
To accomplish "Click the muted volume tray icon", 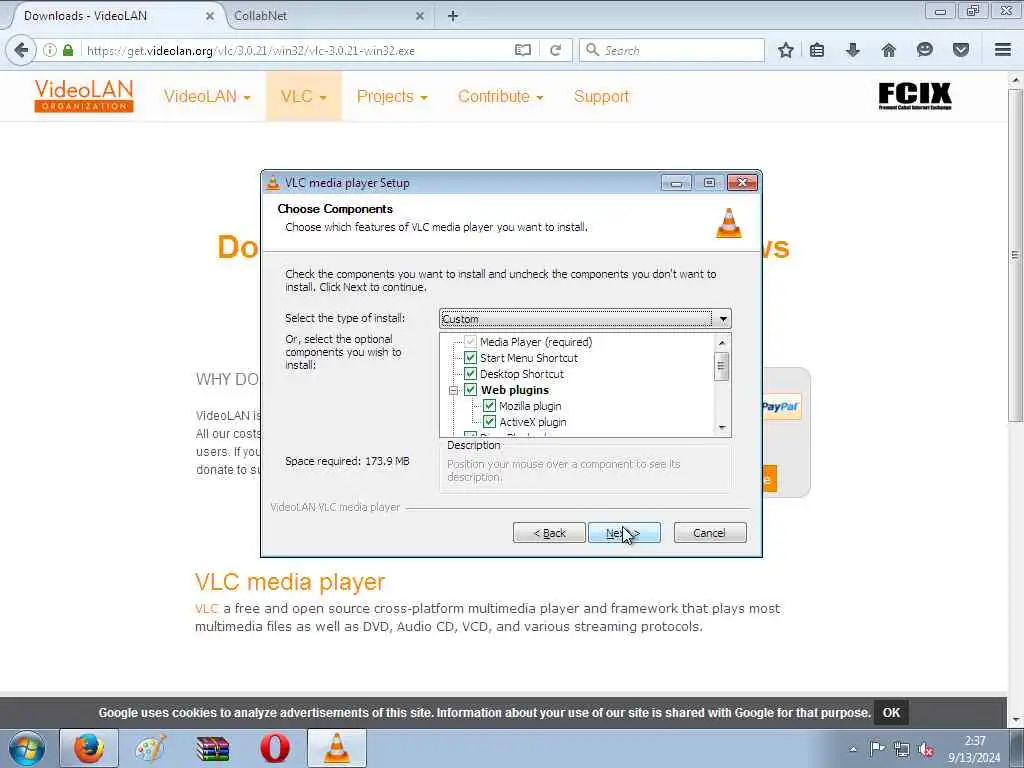I will click(925, 750).
